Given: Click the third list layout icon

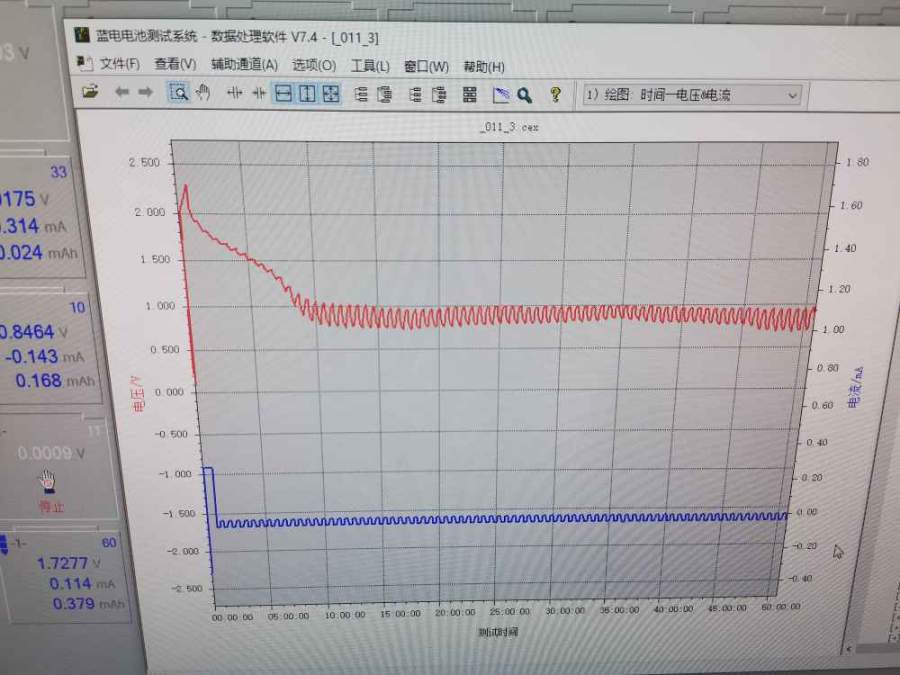Looking at the screenshot, I should click(x=416, y=95).
